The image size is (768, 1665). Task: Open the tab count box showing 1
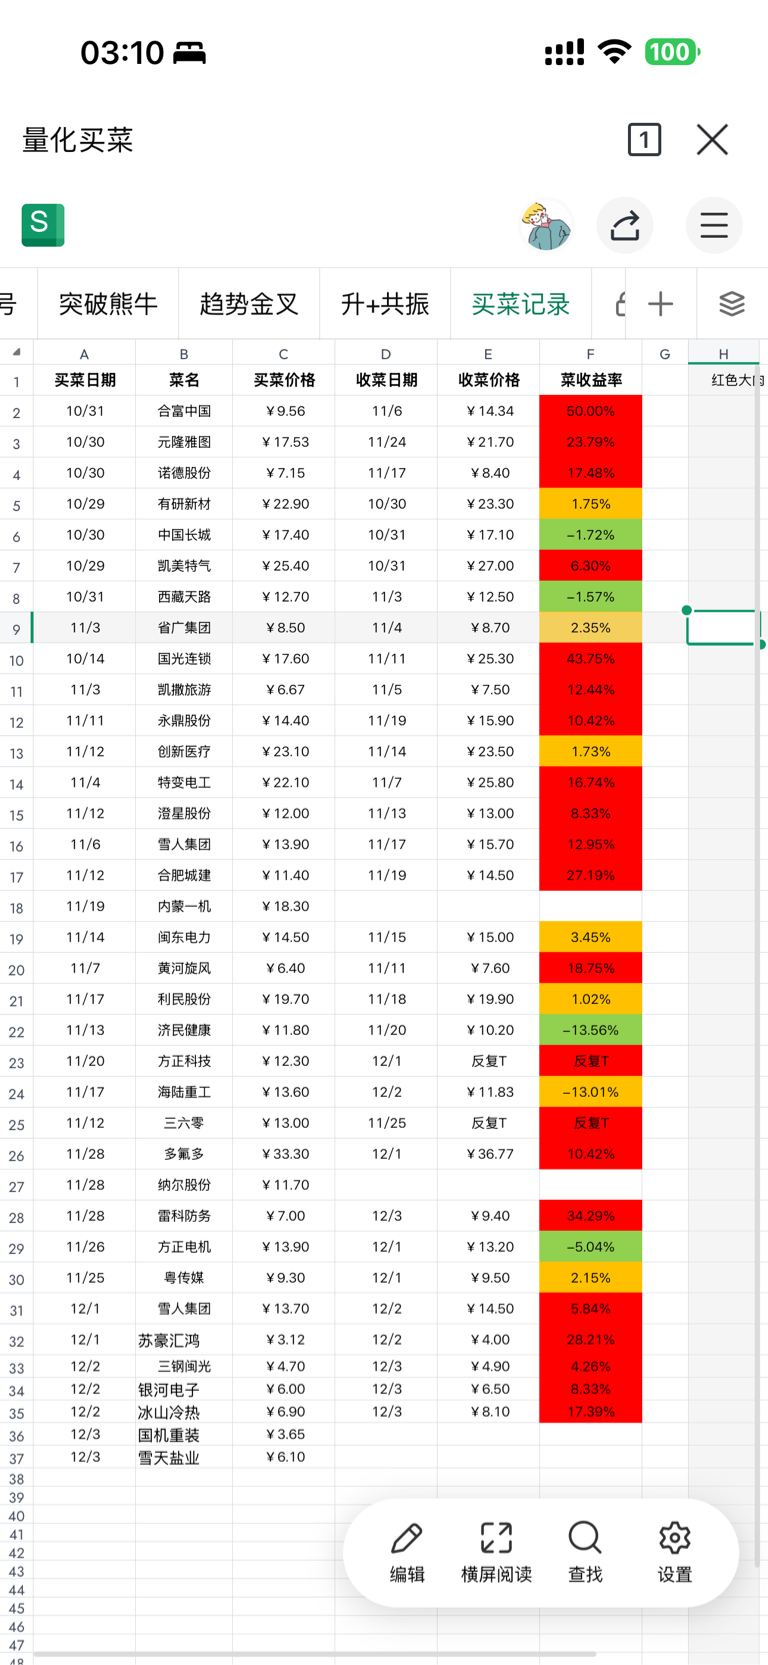[644, 140]
